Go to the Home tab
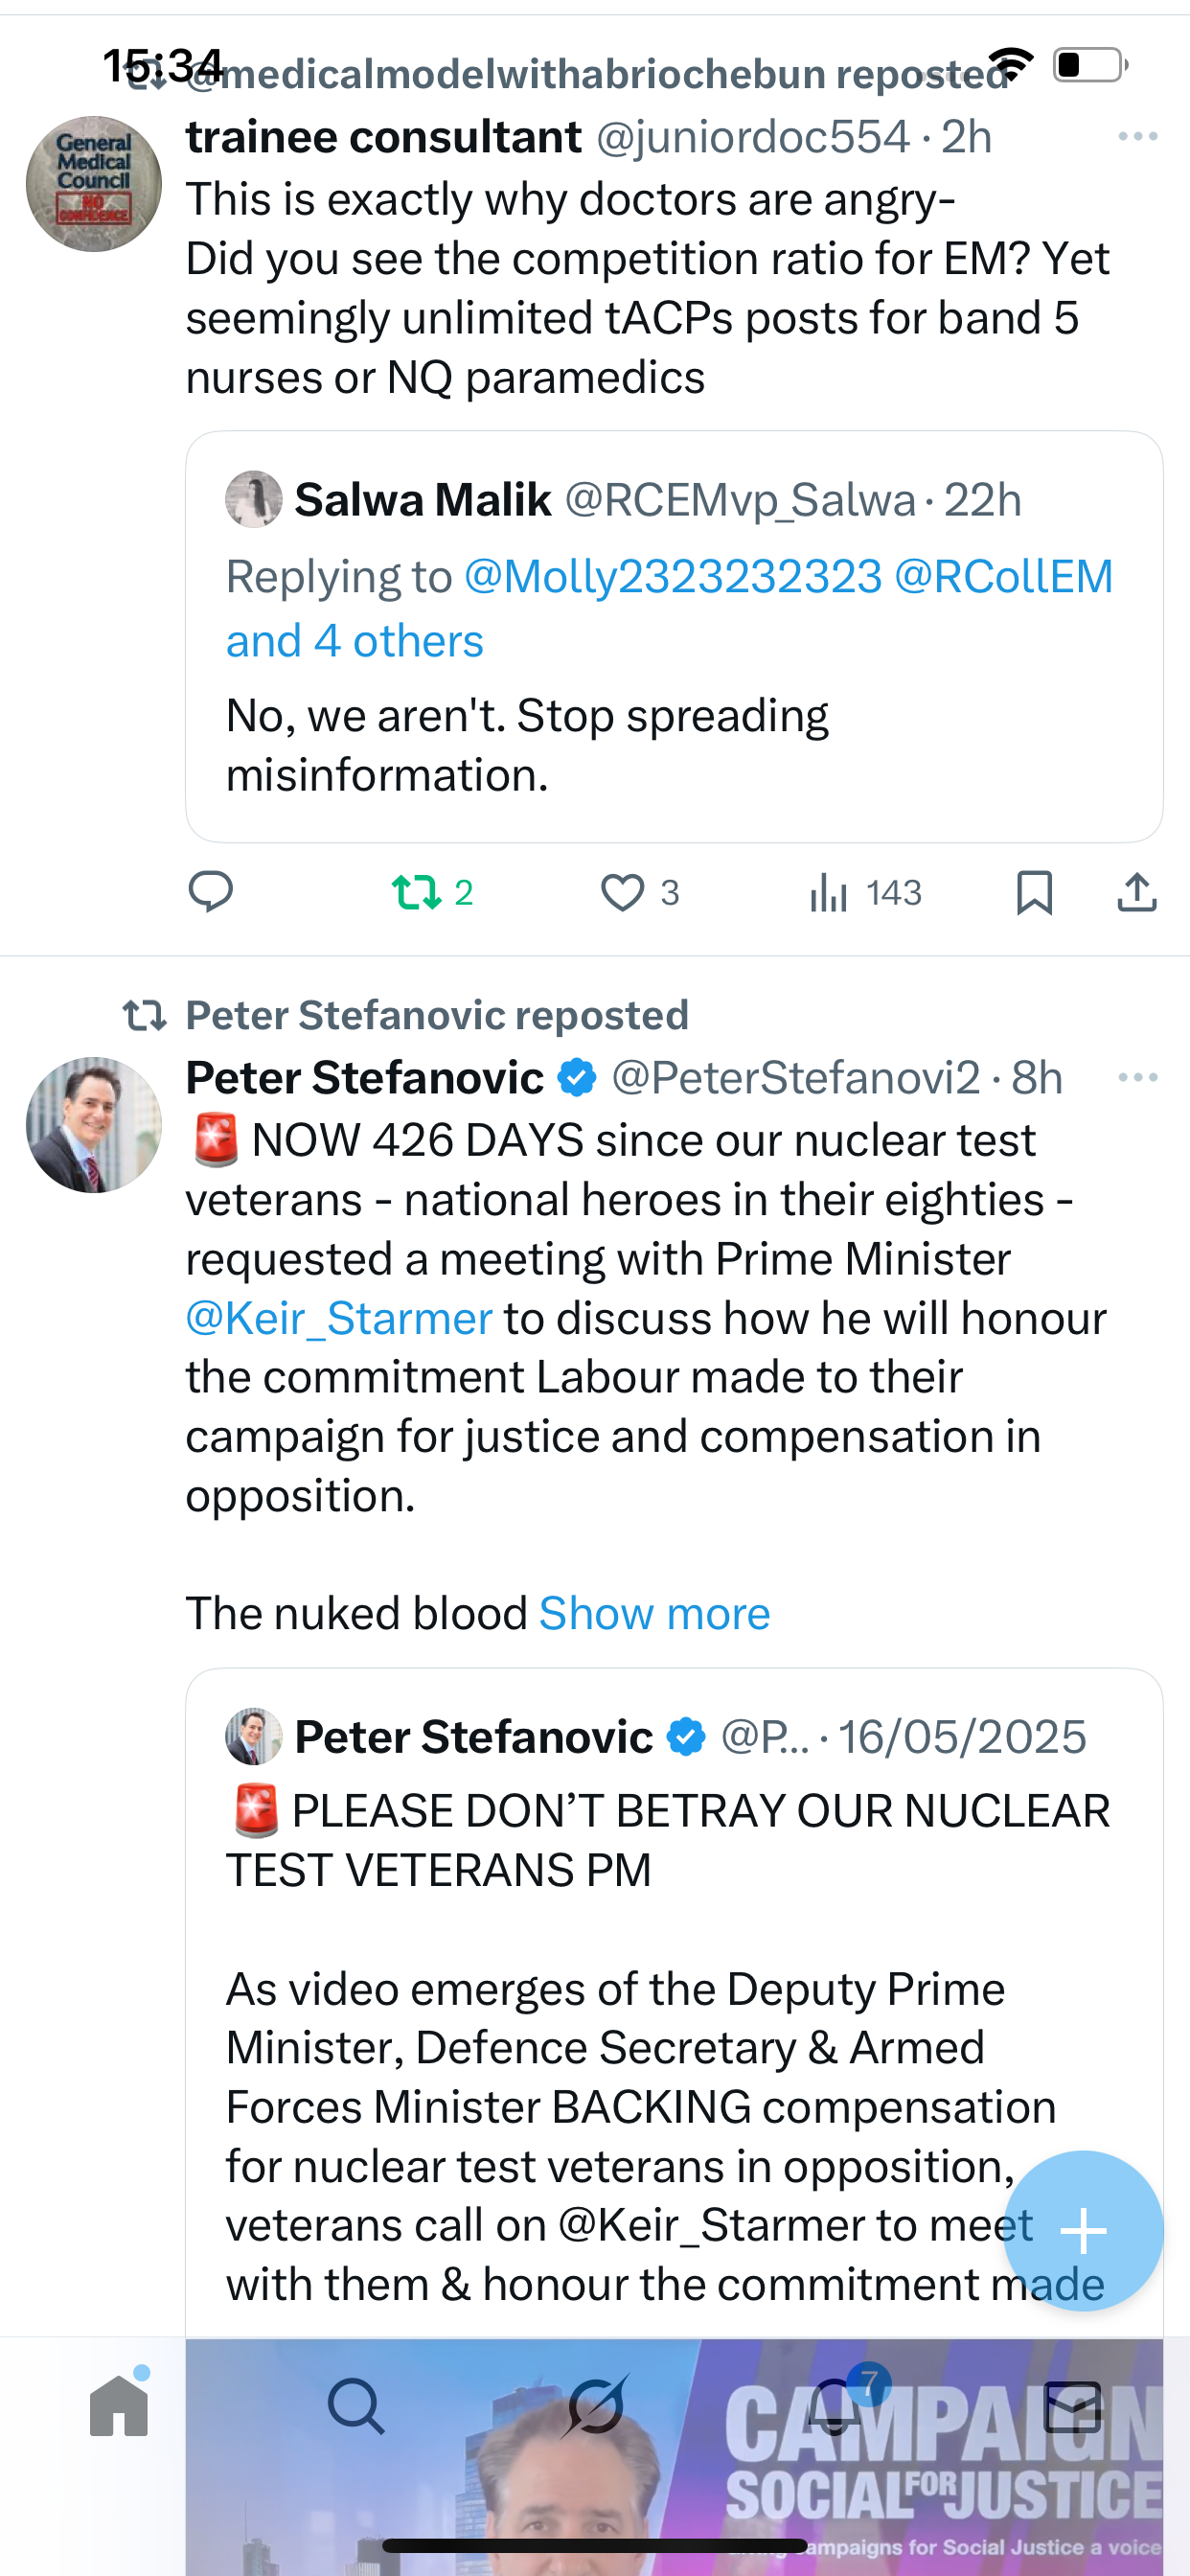The image size is (1190, 2576). (x=119, y=2406)
